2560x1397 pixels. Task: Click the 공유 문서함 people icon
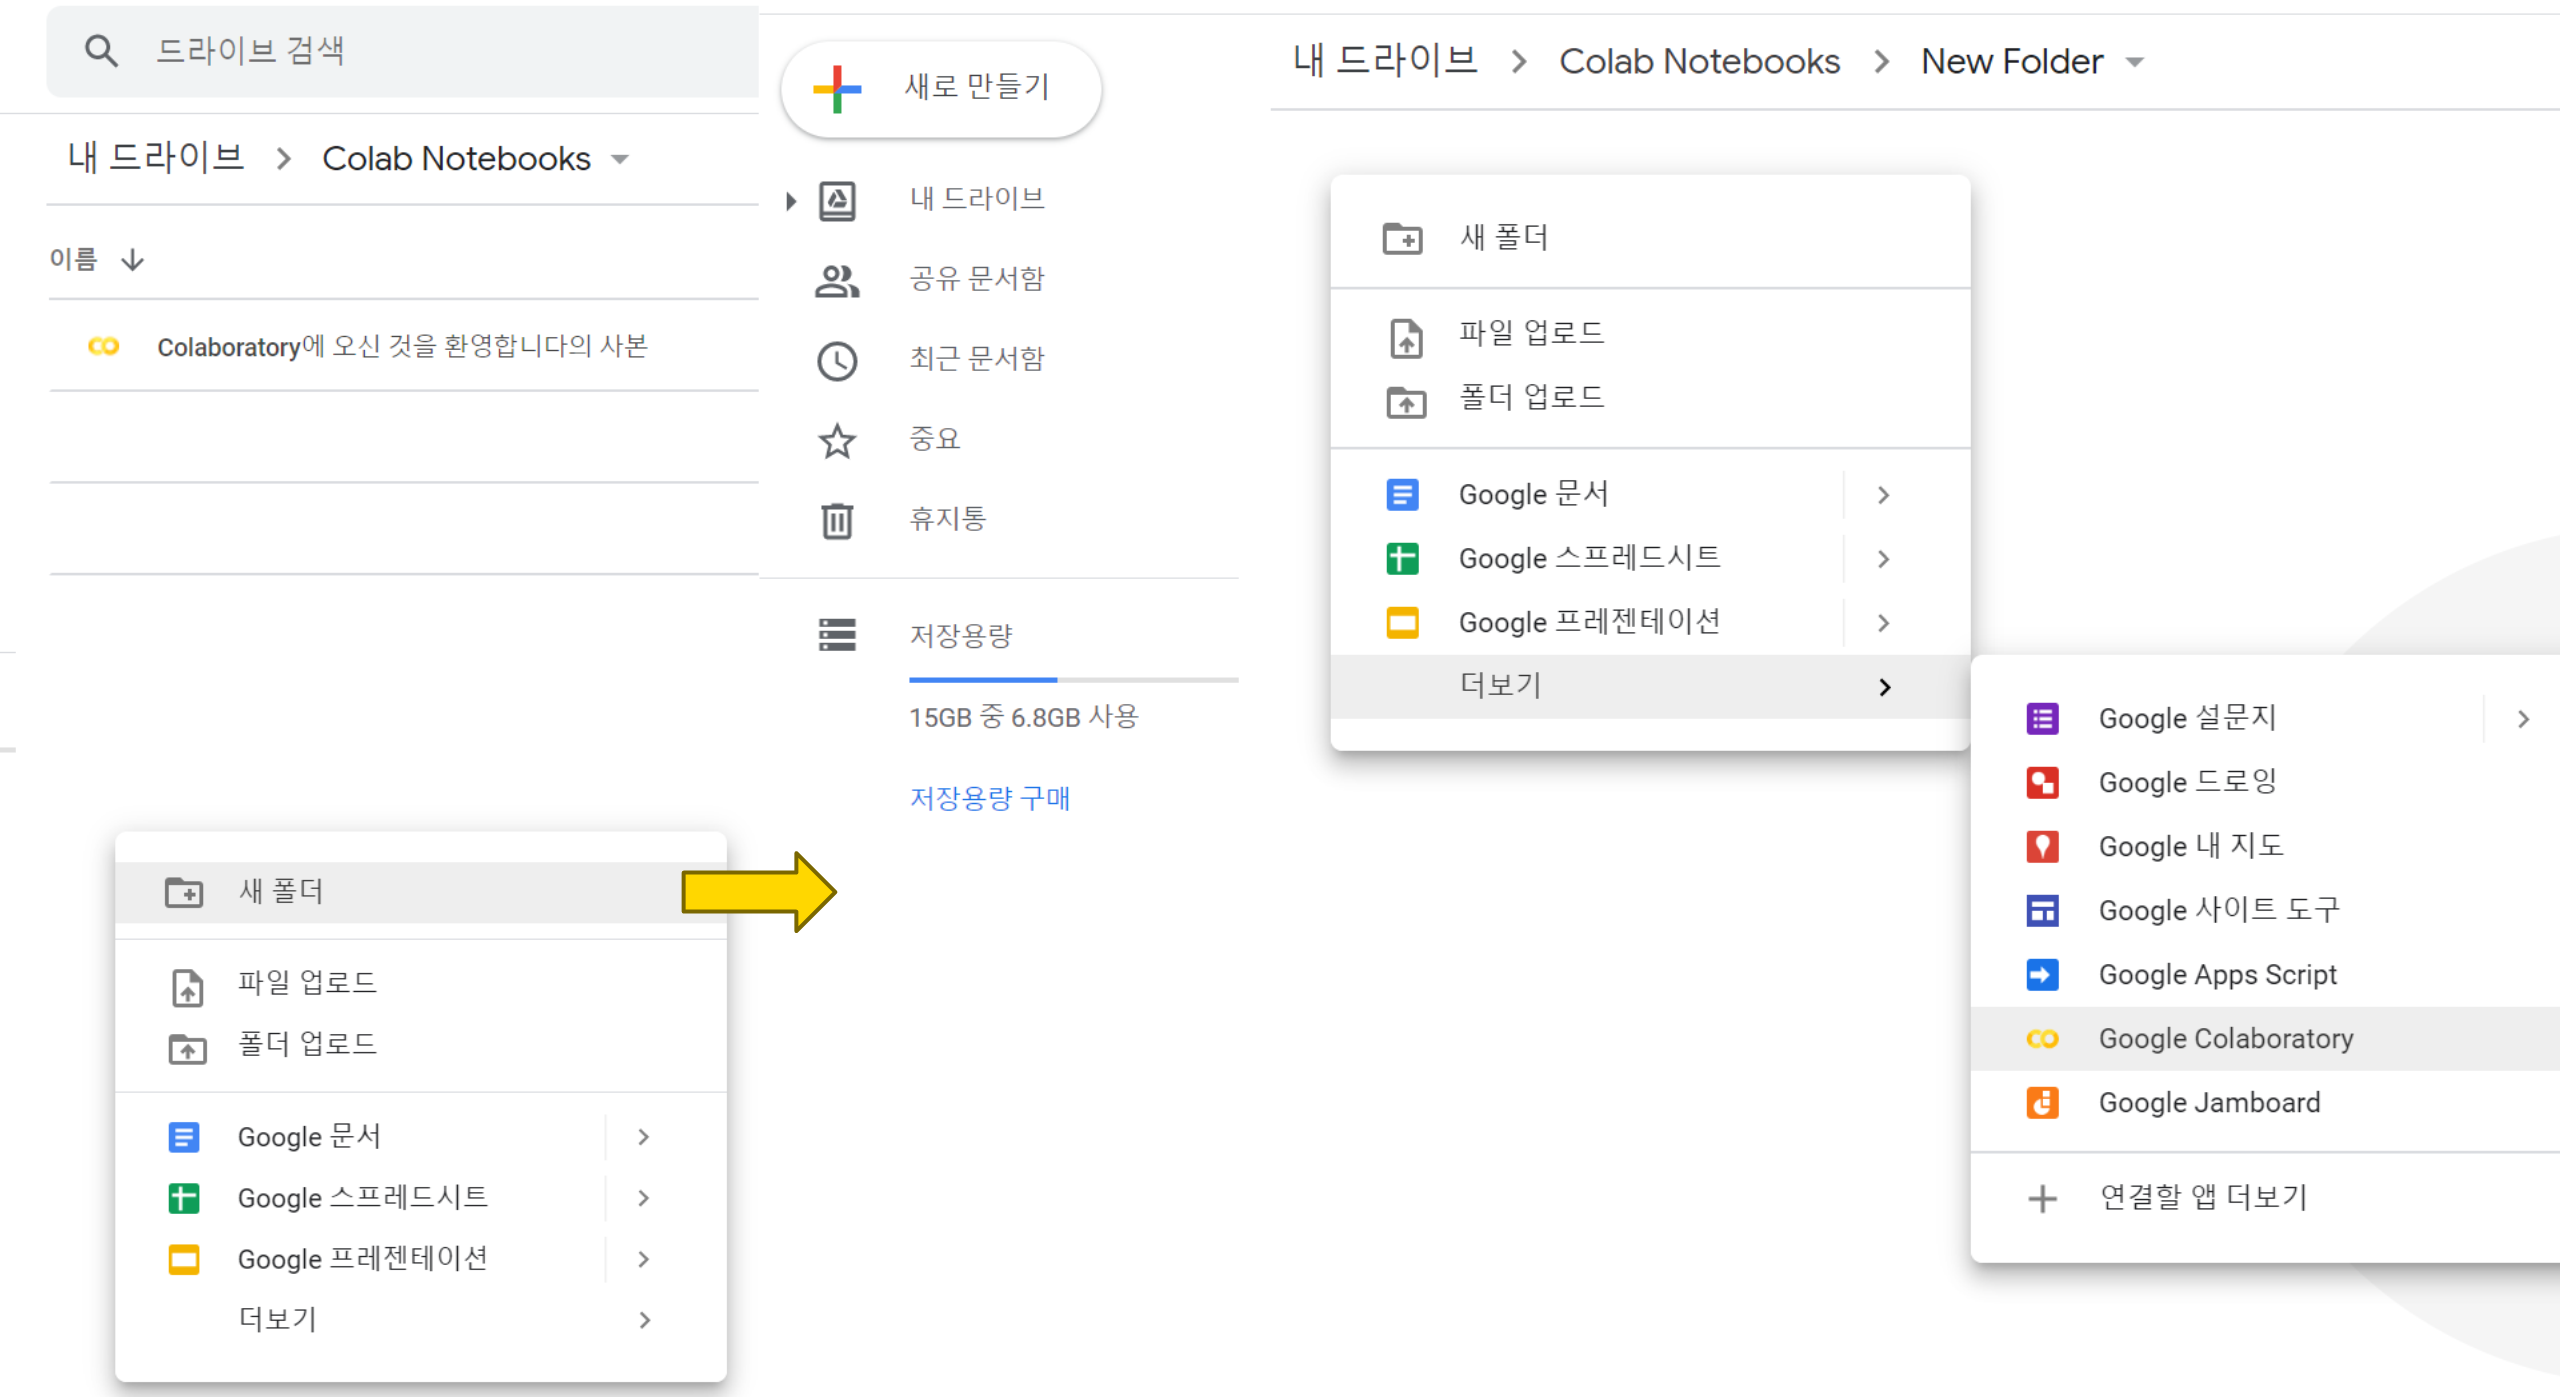click(x=837, y=281)
